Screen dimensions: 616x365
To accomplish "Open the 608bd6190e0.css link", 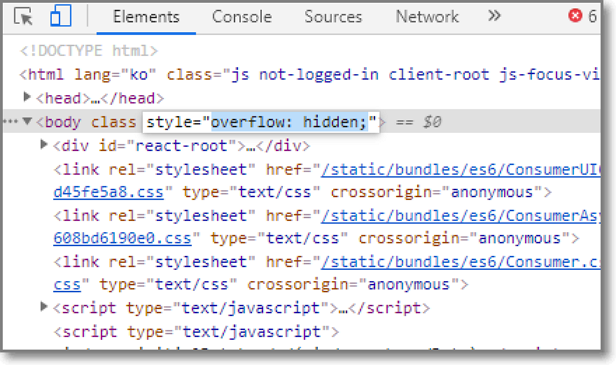I will tap(123, 238).
